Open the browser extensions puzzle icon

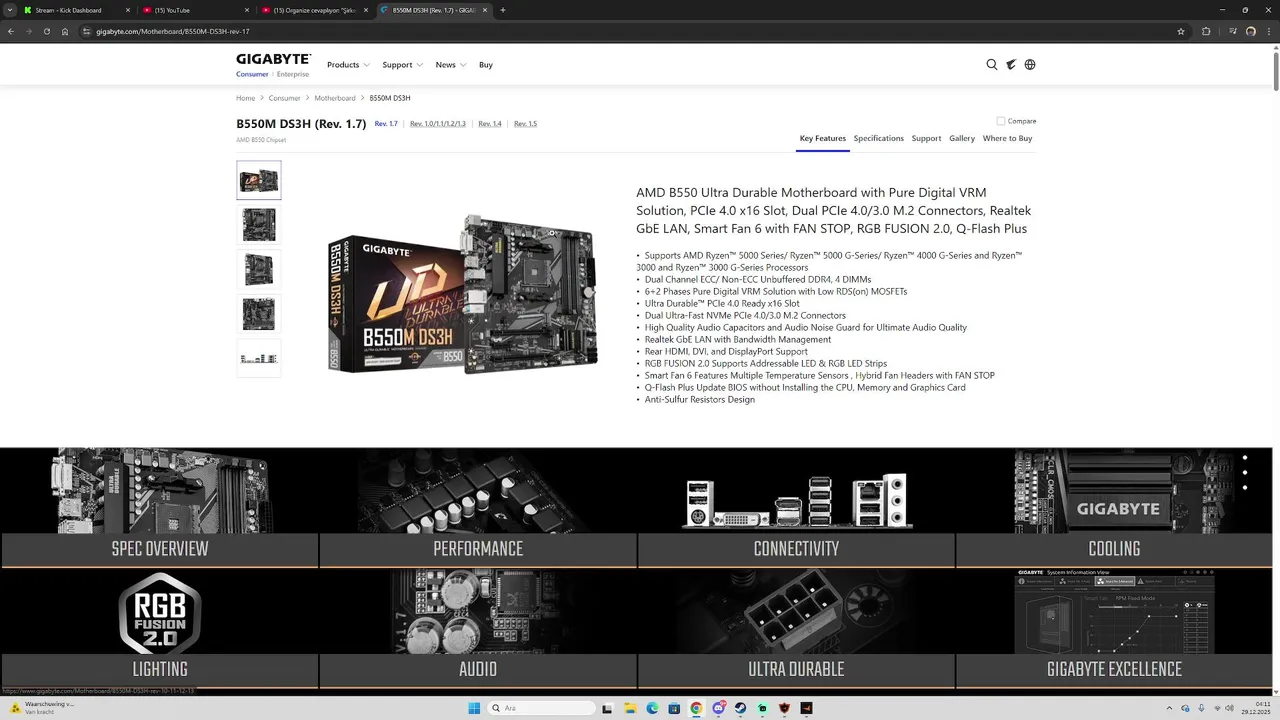pos(1206,31)
